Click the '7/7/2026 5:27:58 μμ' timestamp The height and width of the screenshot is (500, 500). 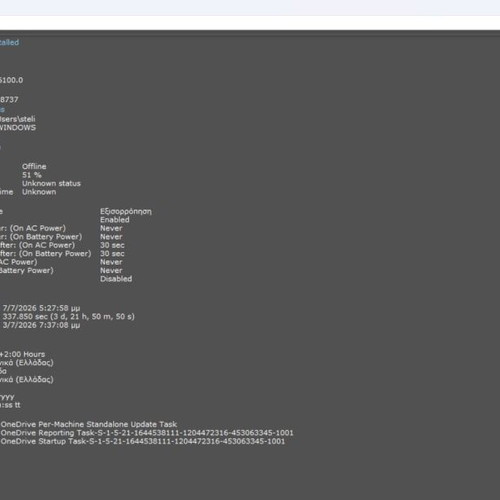(41, 308)
